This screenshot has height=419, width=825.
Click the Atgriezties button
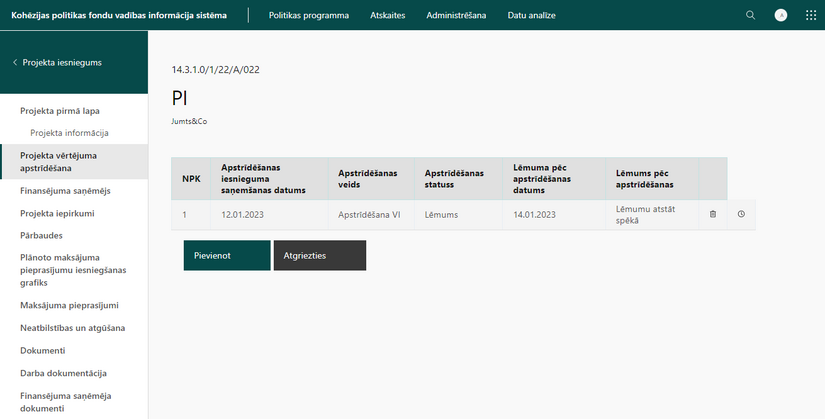pos(320,255)
